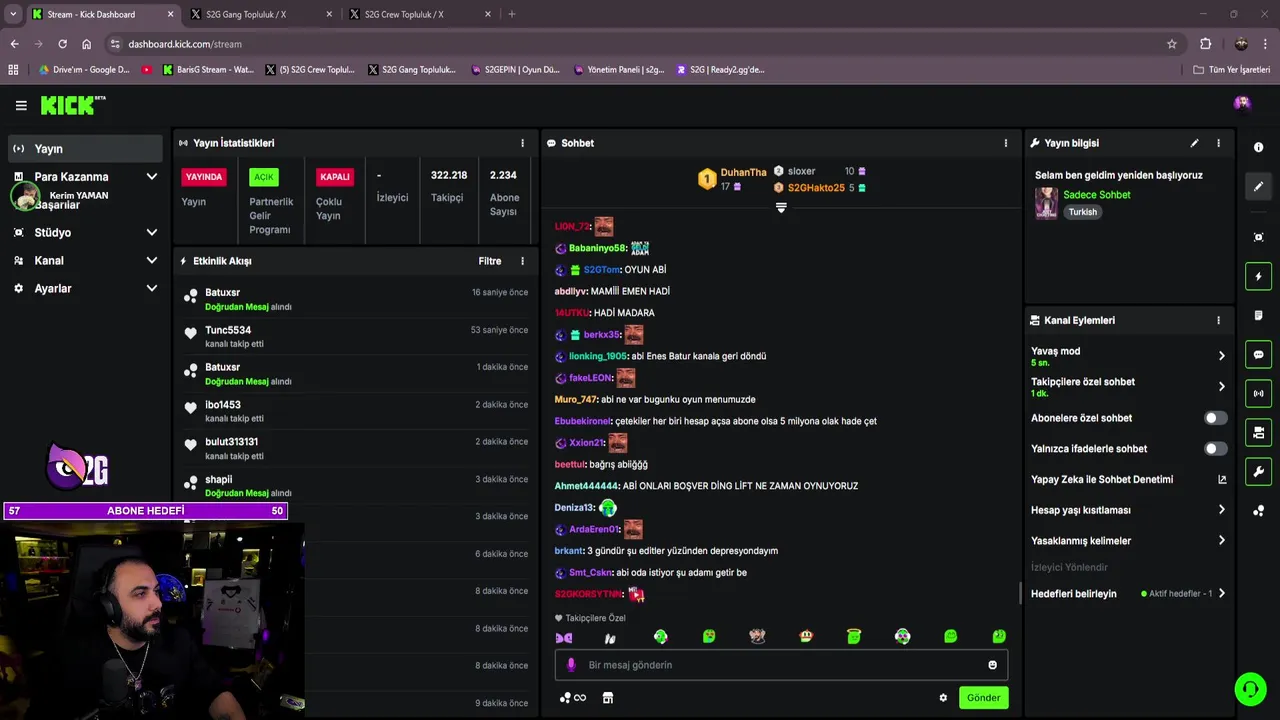Click the YAYINDA status badge
The width and height of the screenshot is (1280, 720).
(204, 177)
